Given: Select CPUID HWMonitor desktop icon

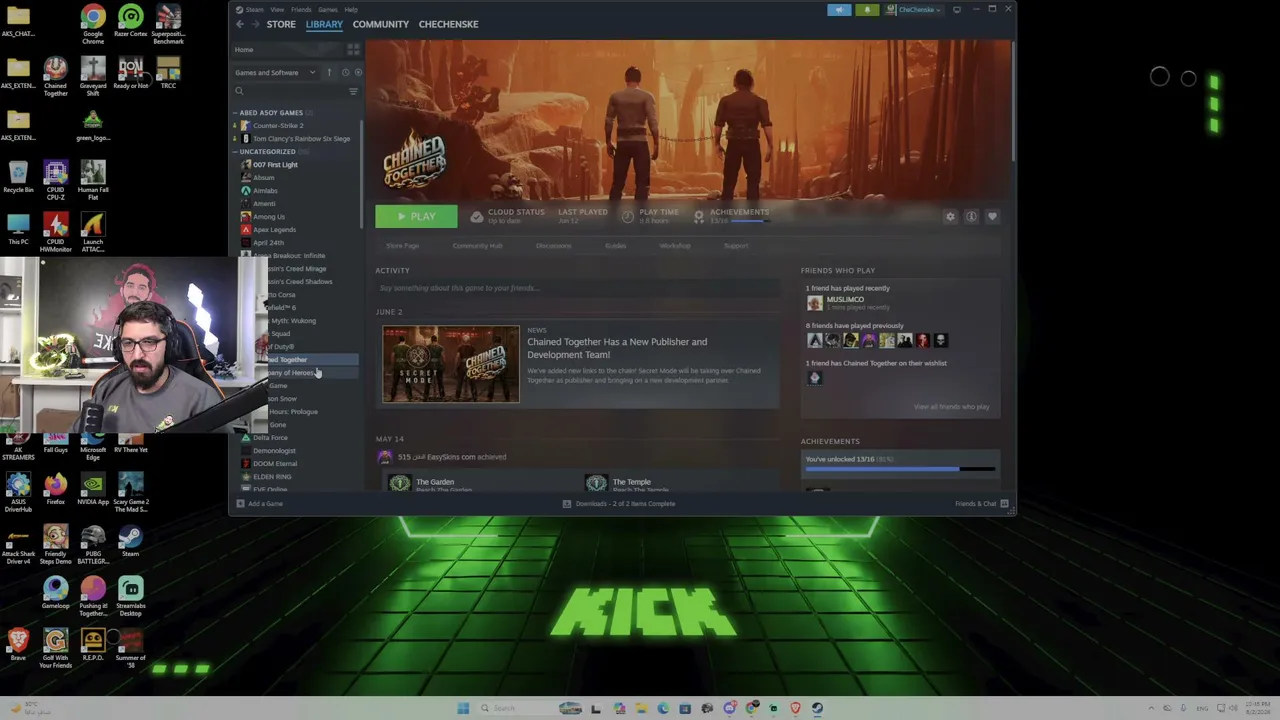Looking at the screenshot, I should [55, 232].
